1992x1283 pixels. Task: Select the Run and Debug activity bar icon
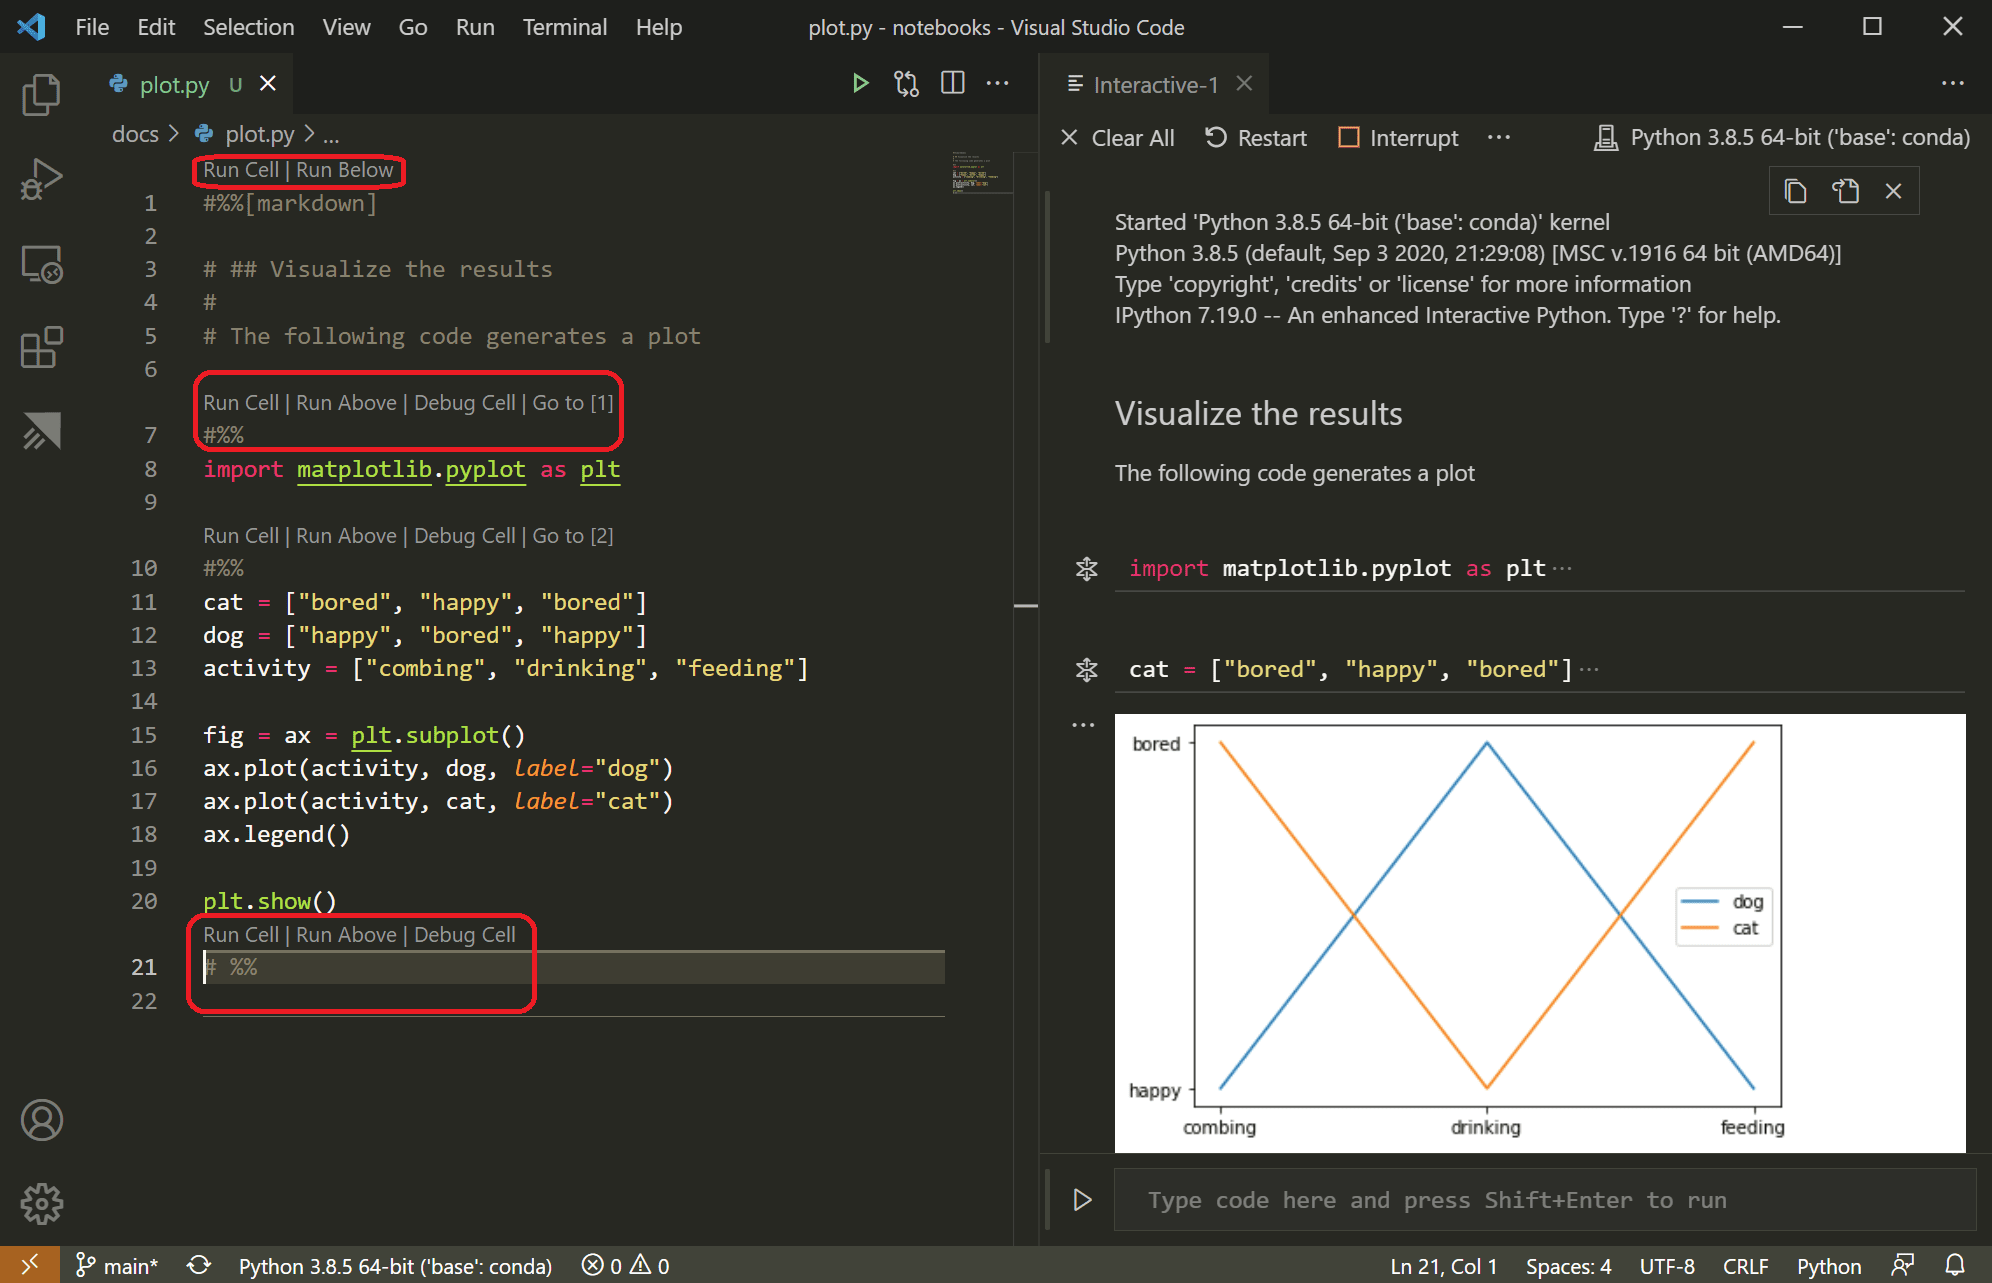tap(41, 180)
